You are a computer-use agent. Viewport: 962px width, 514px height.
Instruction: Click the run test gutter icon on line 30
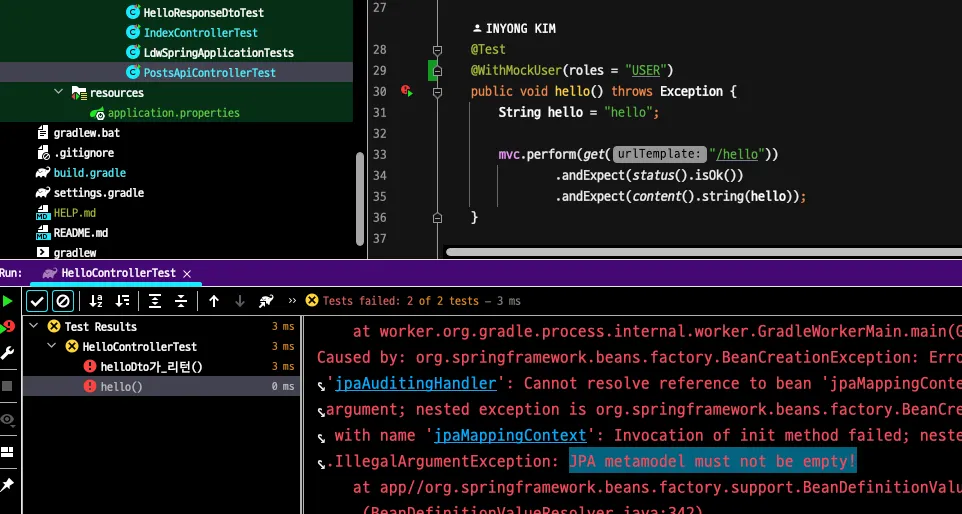[x=407, y=91]
